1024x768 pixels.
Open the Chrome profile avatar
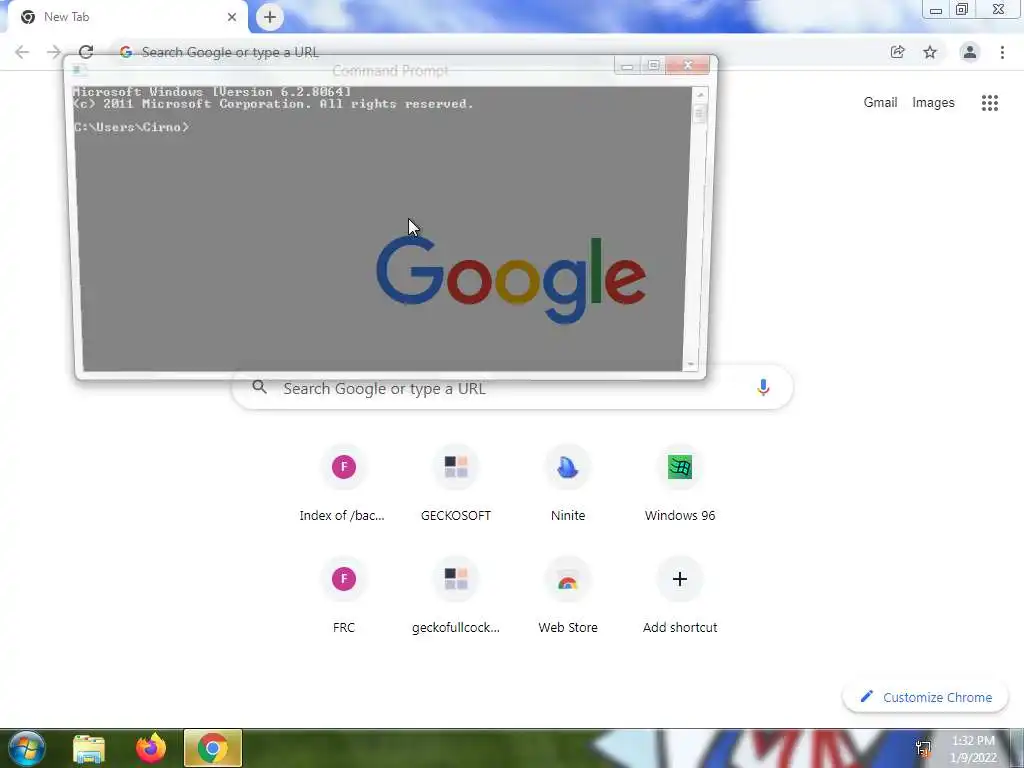[x=970, y=52]
